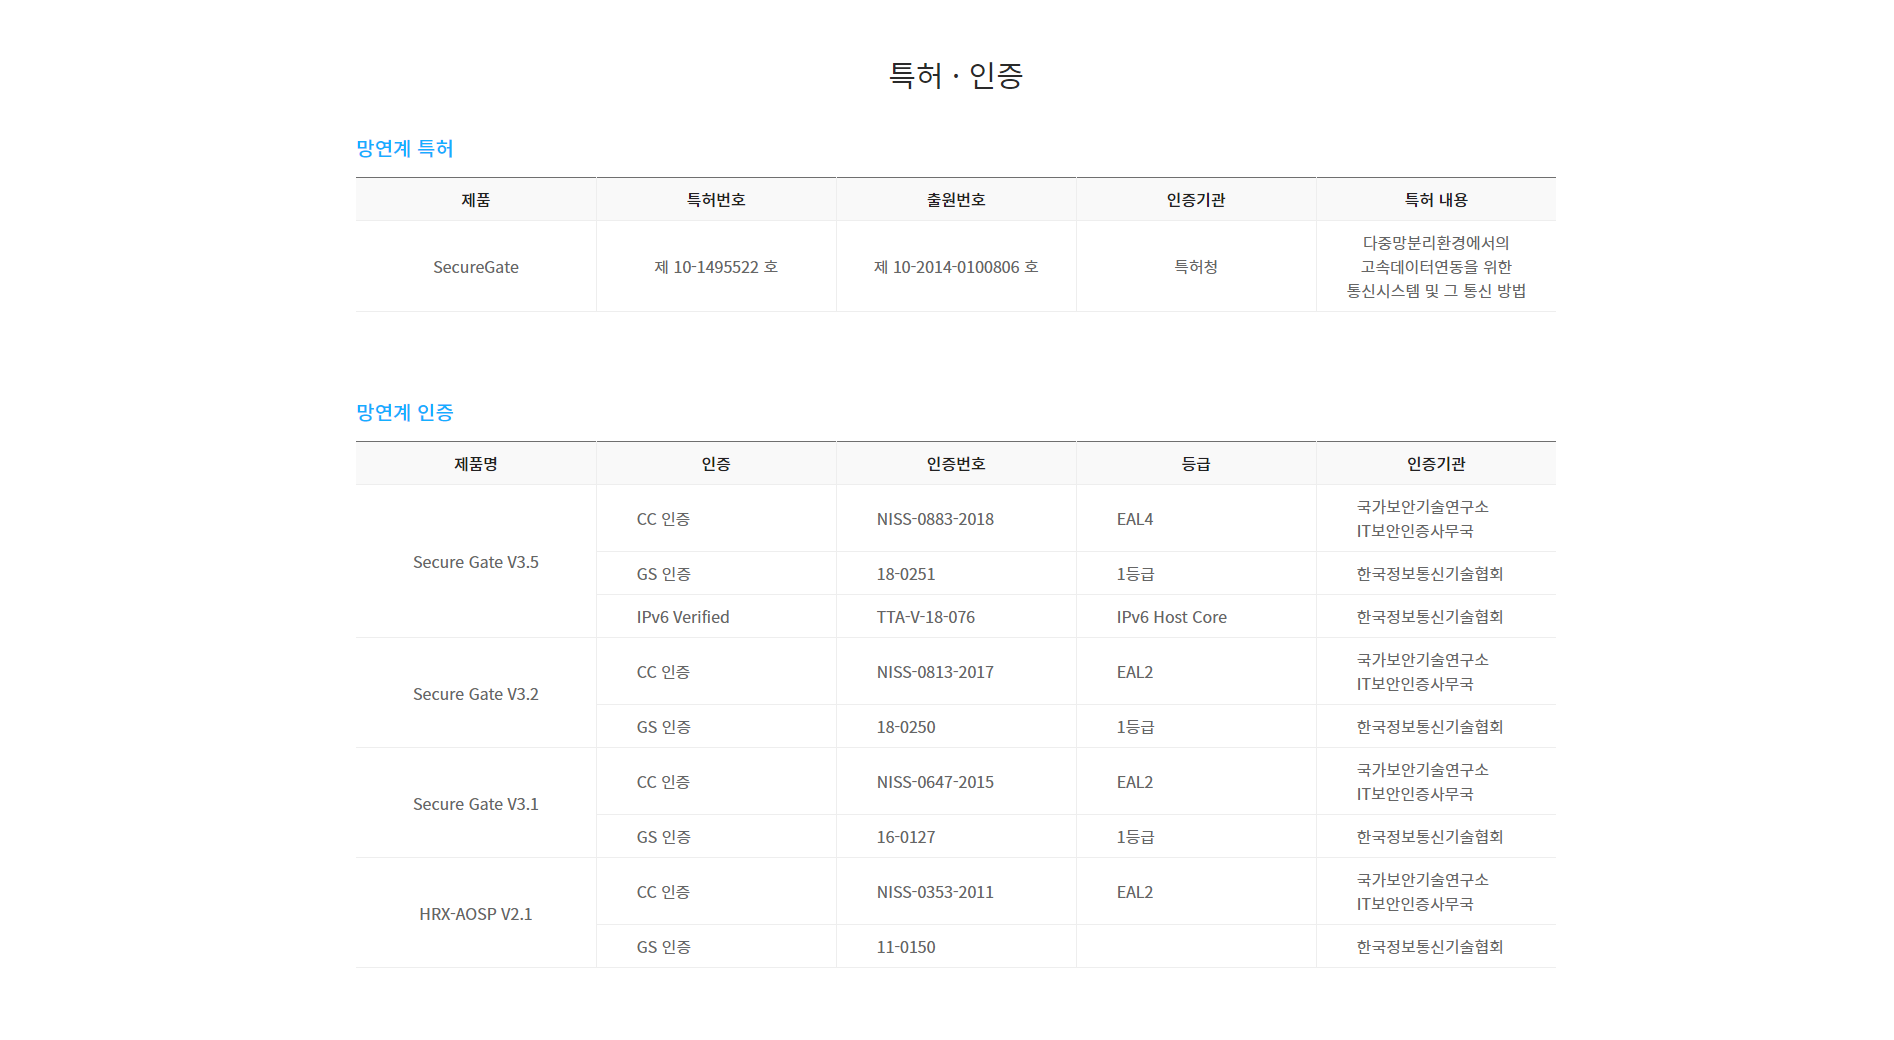The width and height of the screenshot is (1894, 1040).
Task: Click GS 인증 in the 18-0251 row
Action: click(663, 574)
